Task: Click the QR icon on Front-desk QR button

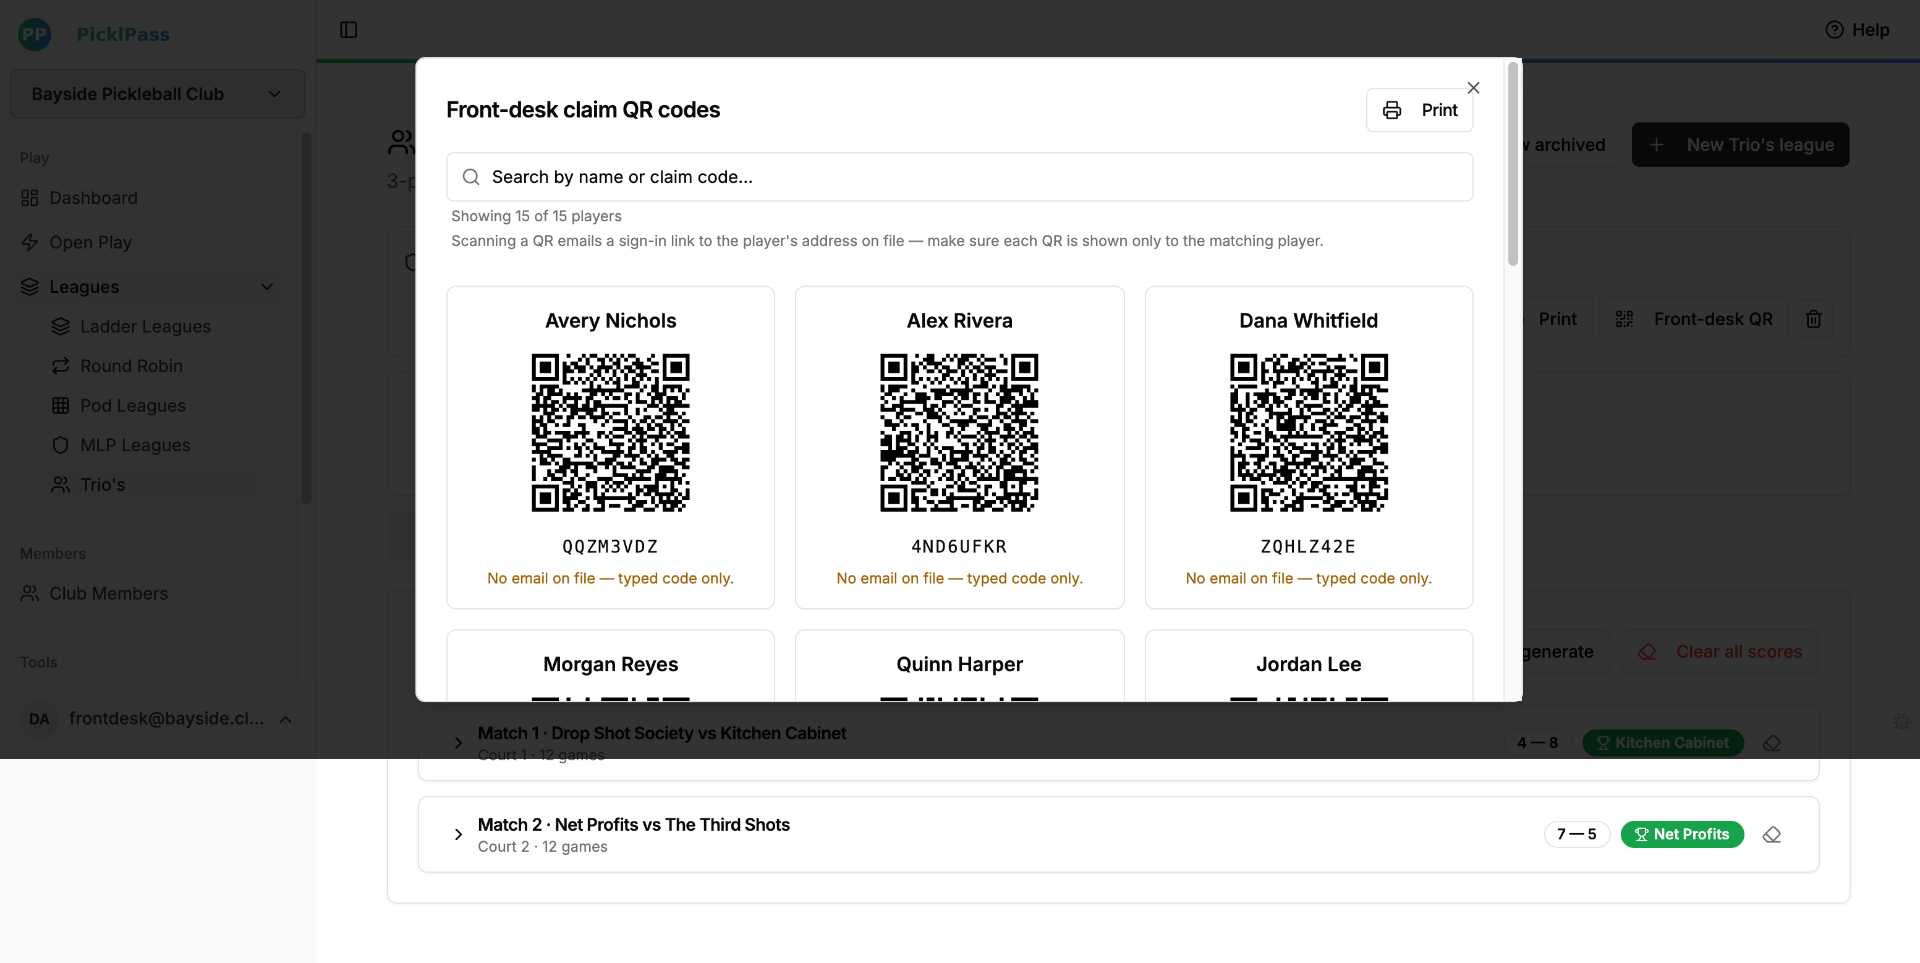Action: [x=1624, y=319]
